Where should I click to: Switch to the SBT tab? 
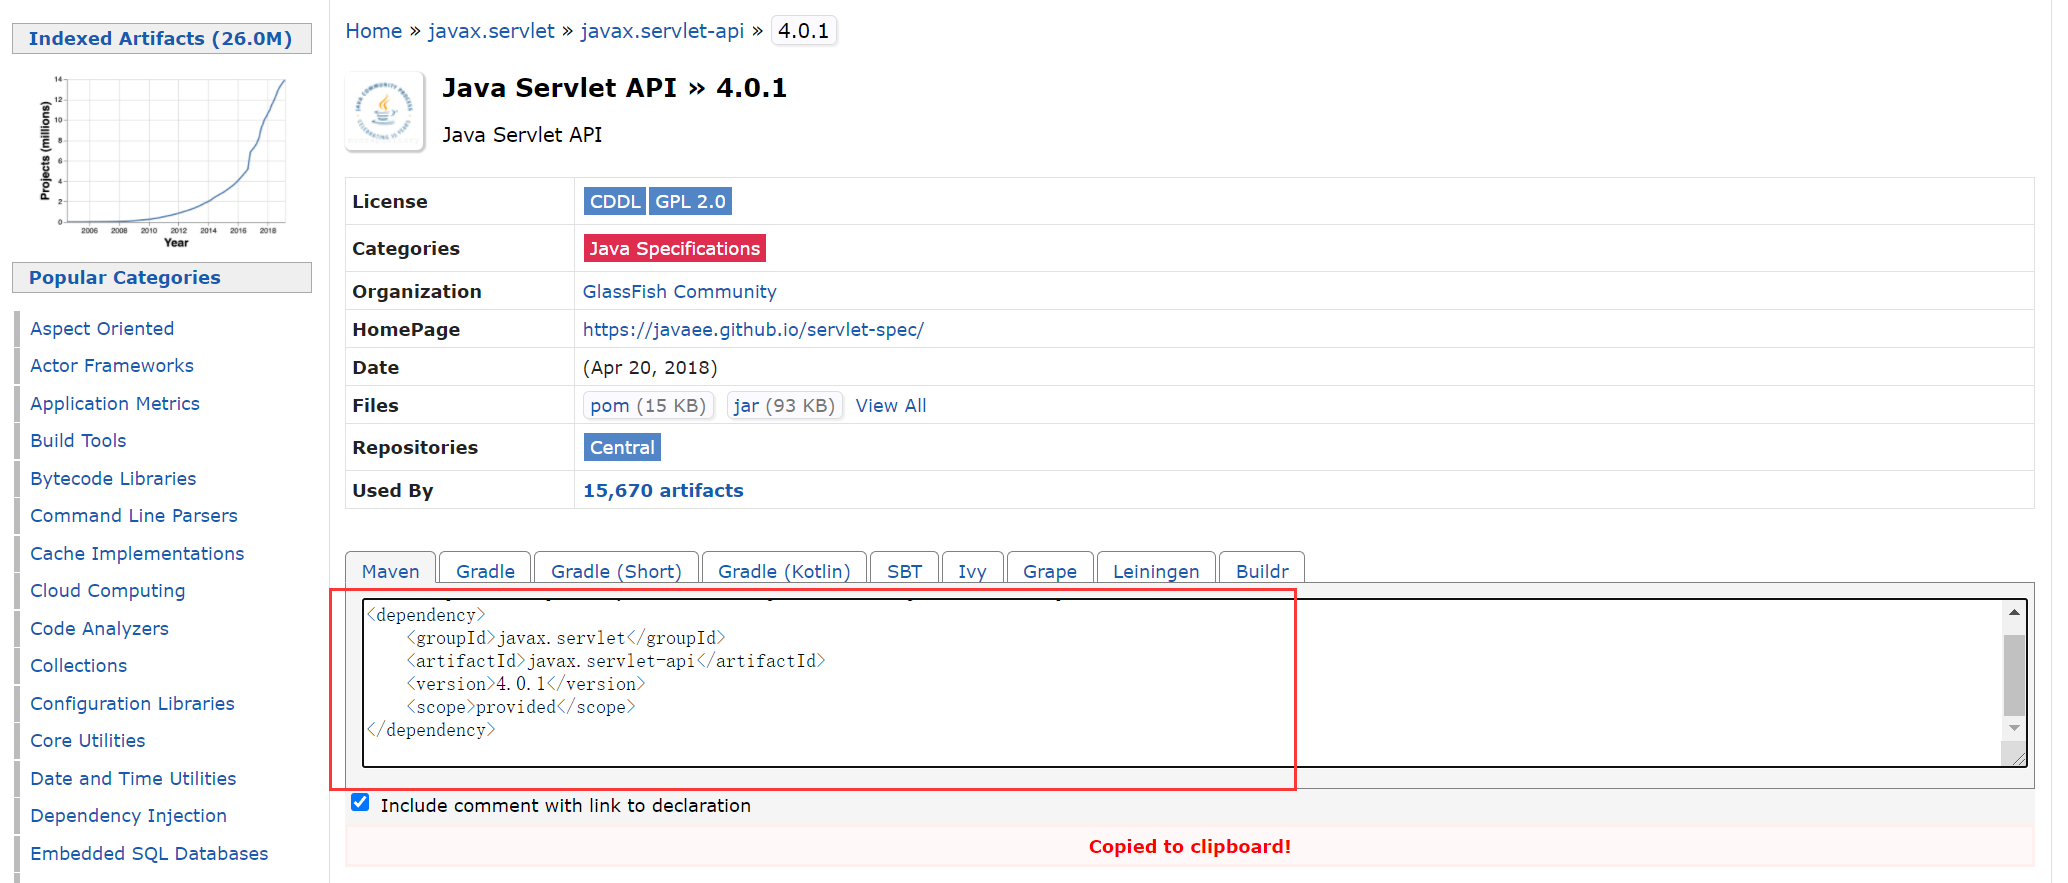pos(904,570)
